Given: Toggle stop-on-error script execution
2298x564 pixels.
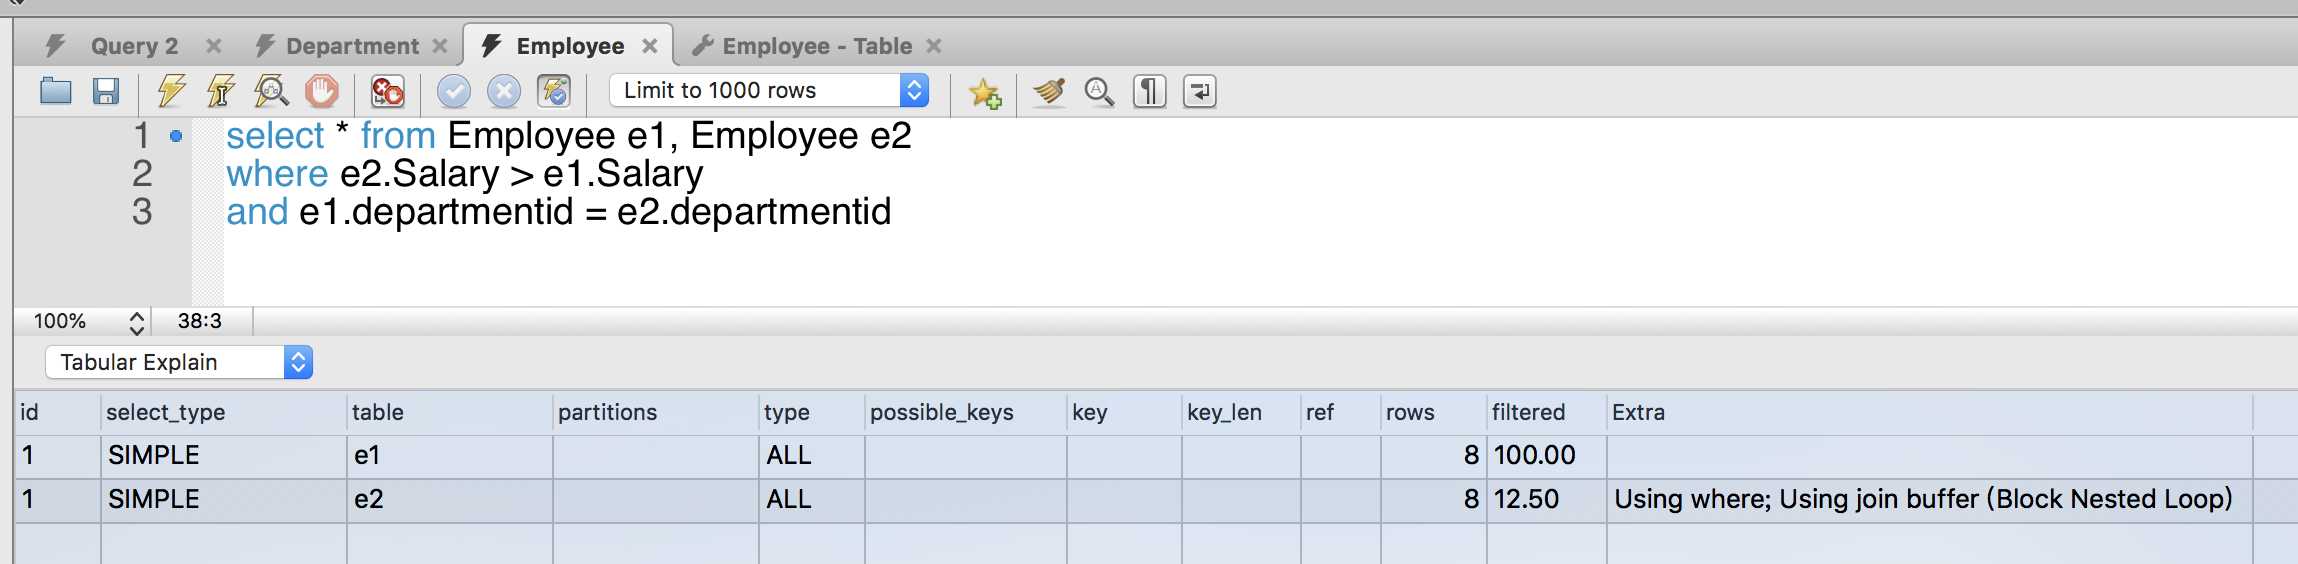Looking at the screenshot, I should coord(387,92).
